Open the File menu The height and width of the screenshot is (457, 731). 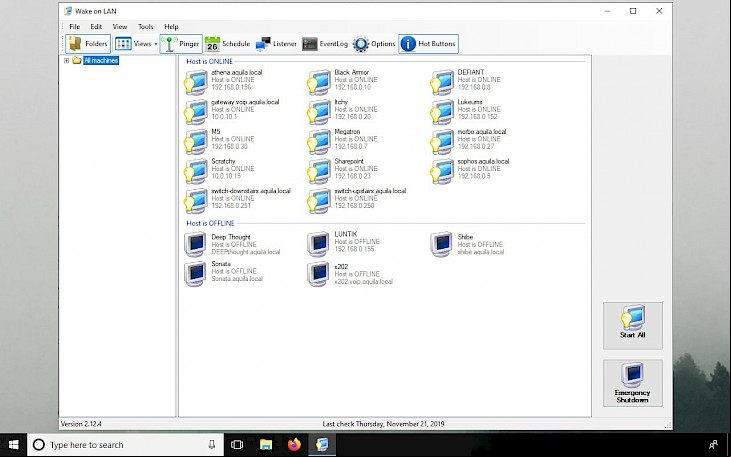click(x=75, y=27)
